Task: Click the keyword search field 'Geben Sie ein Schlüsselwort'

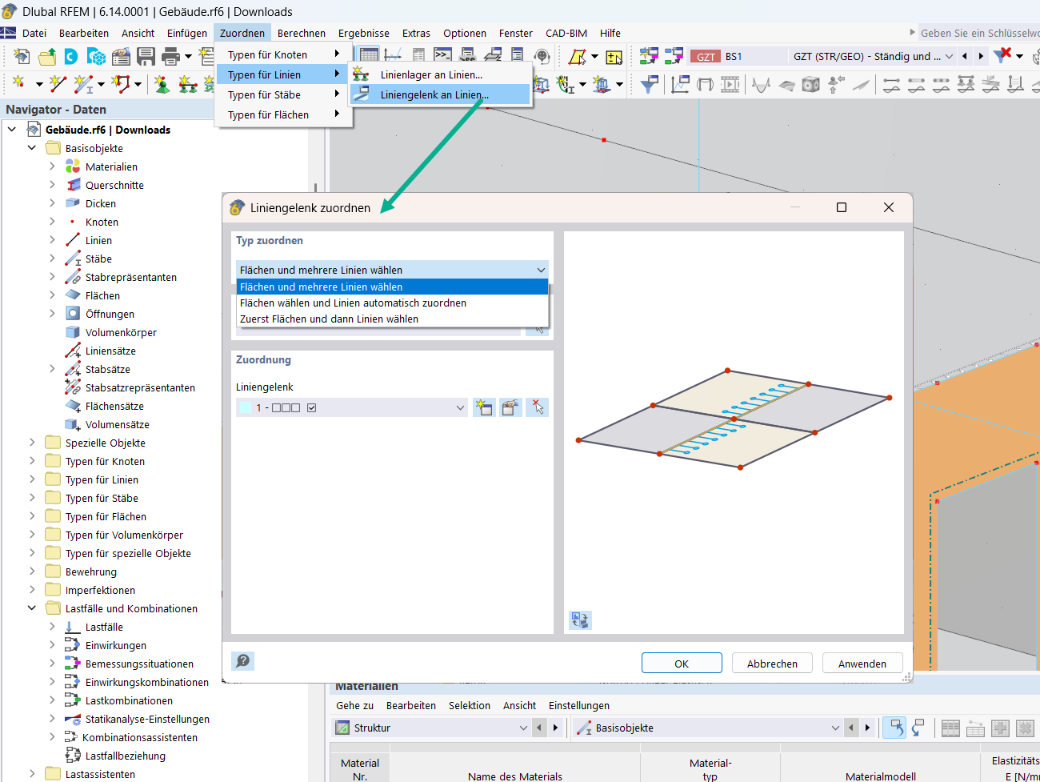Action: (x=980, y=33)
